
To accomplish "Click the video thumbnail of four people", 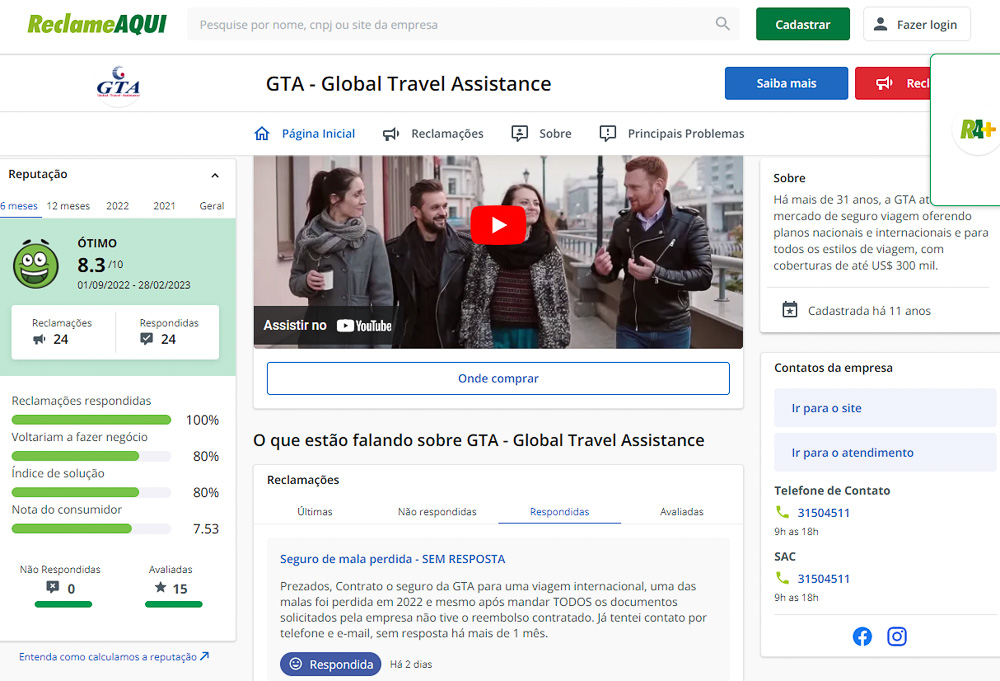I will (498, 252).
